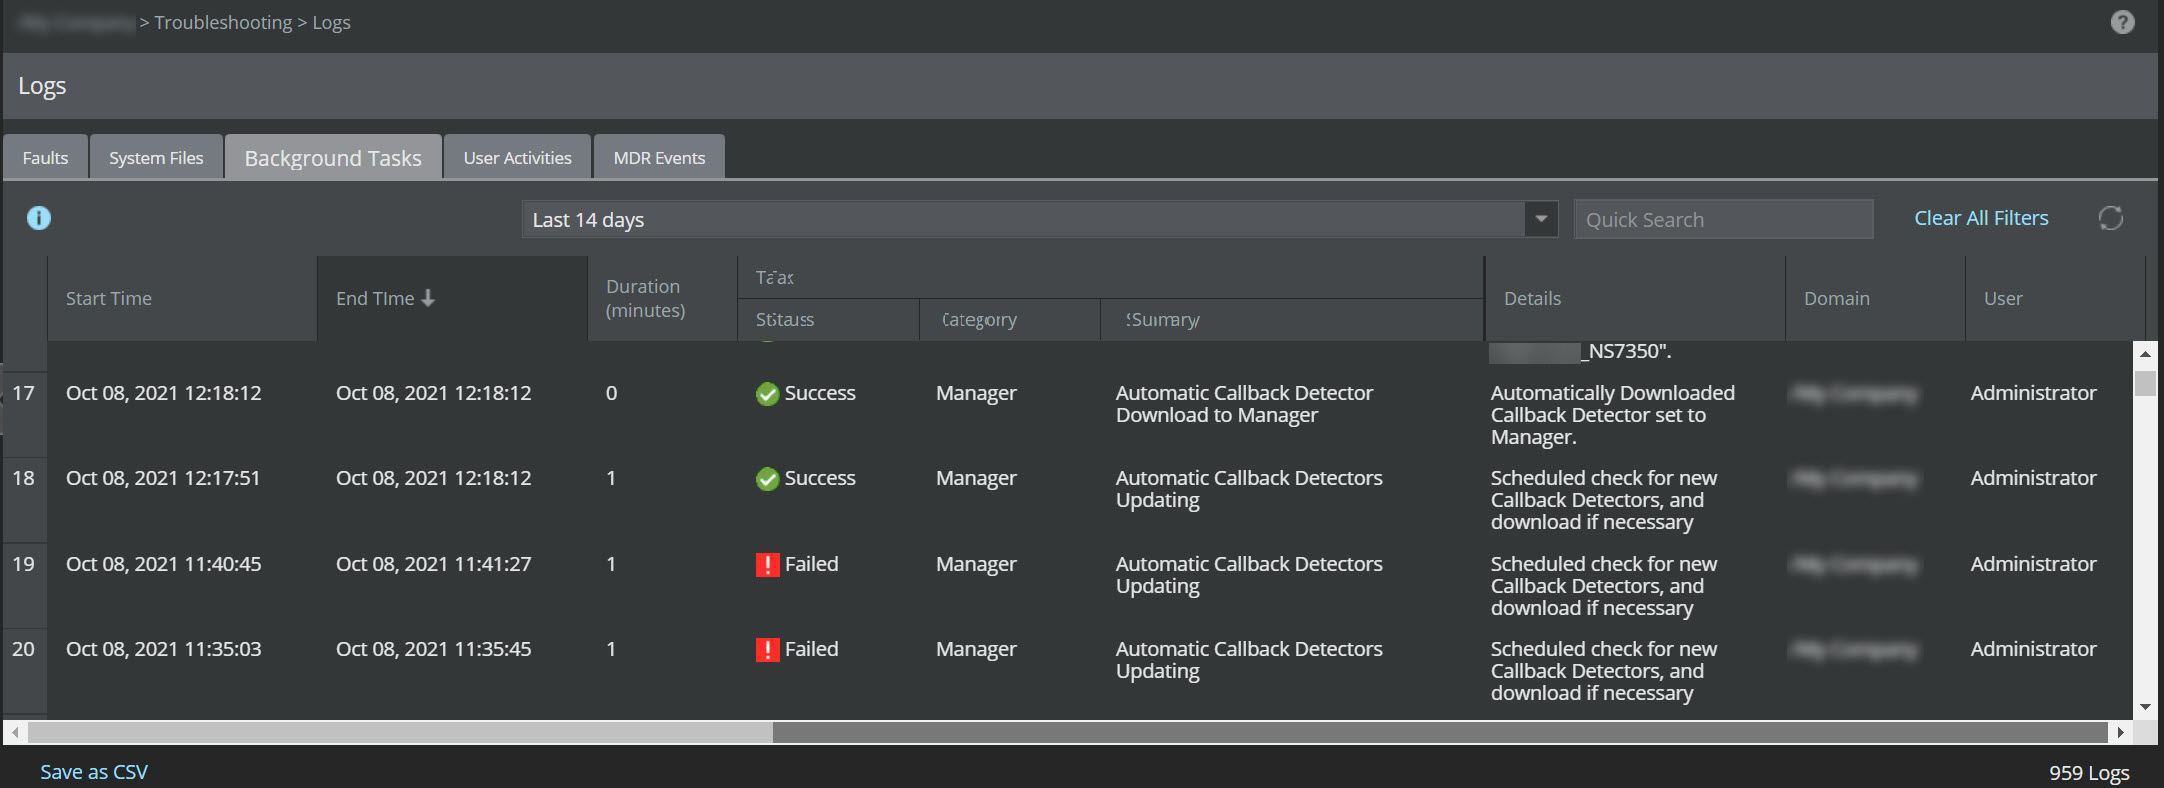The height and width of the screenshot is (788, 2164).
Task: Select row 18 start time Oct 08, 2021 12:17:51
Action: 163,478
